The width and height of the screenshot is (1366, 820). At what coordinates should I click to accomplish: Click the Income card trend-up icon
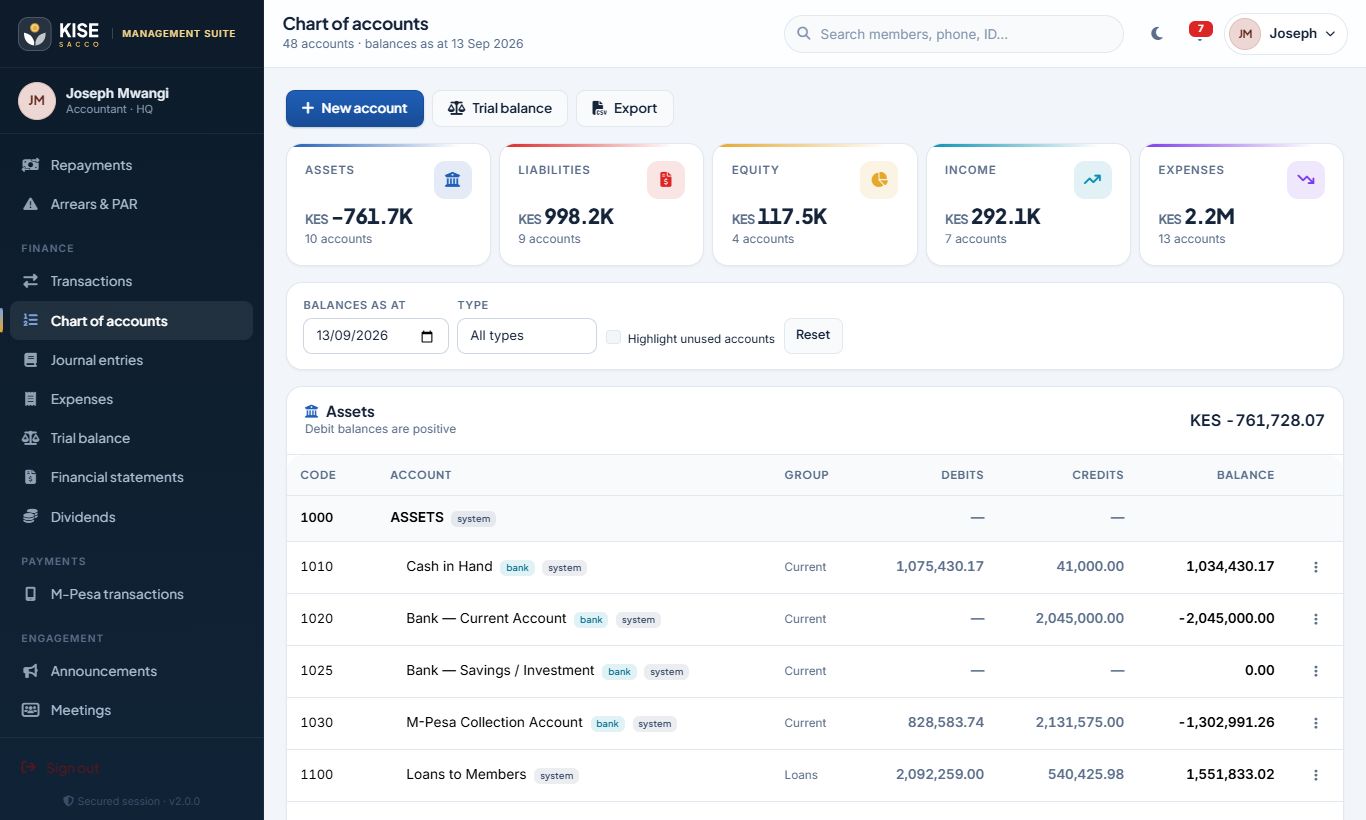point(1093,180)
